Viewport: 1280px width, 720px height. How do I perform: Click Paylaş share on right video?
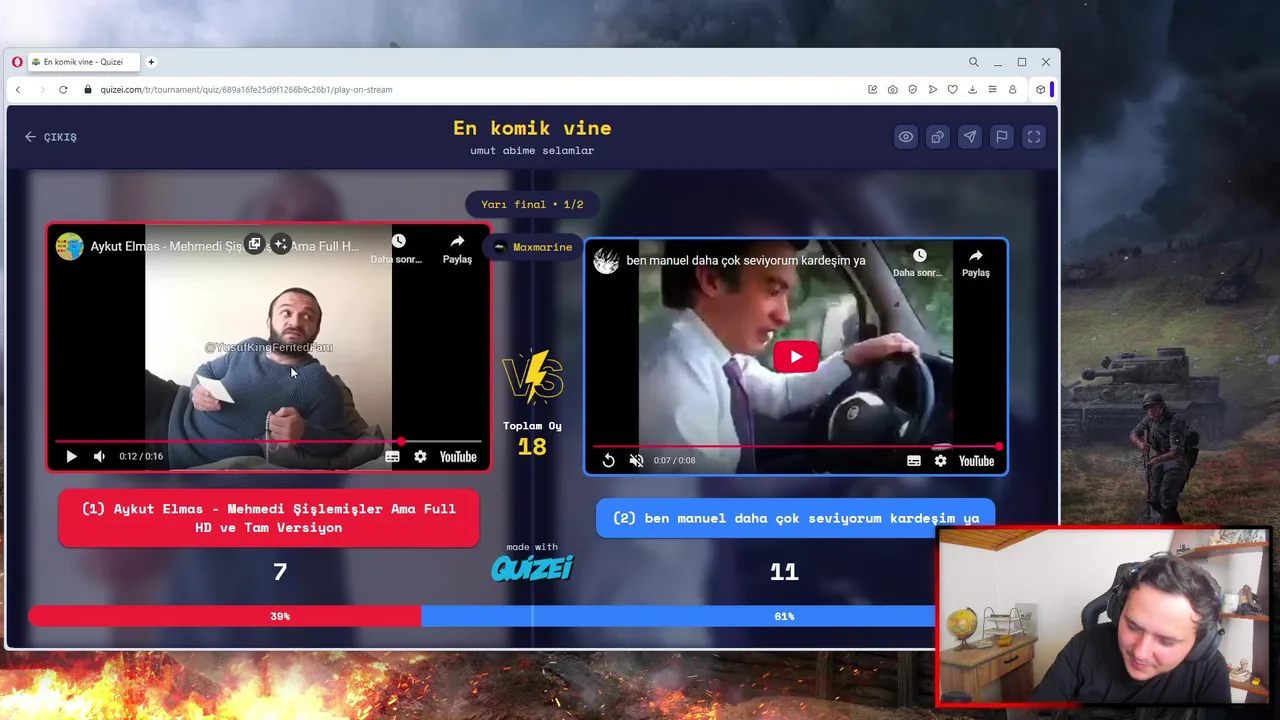pyautogui.click(x=976, y=264)
